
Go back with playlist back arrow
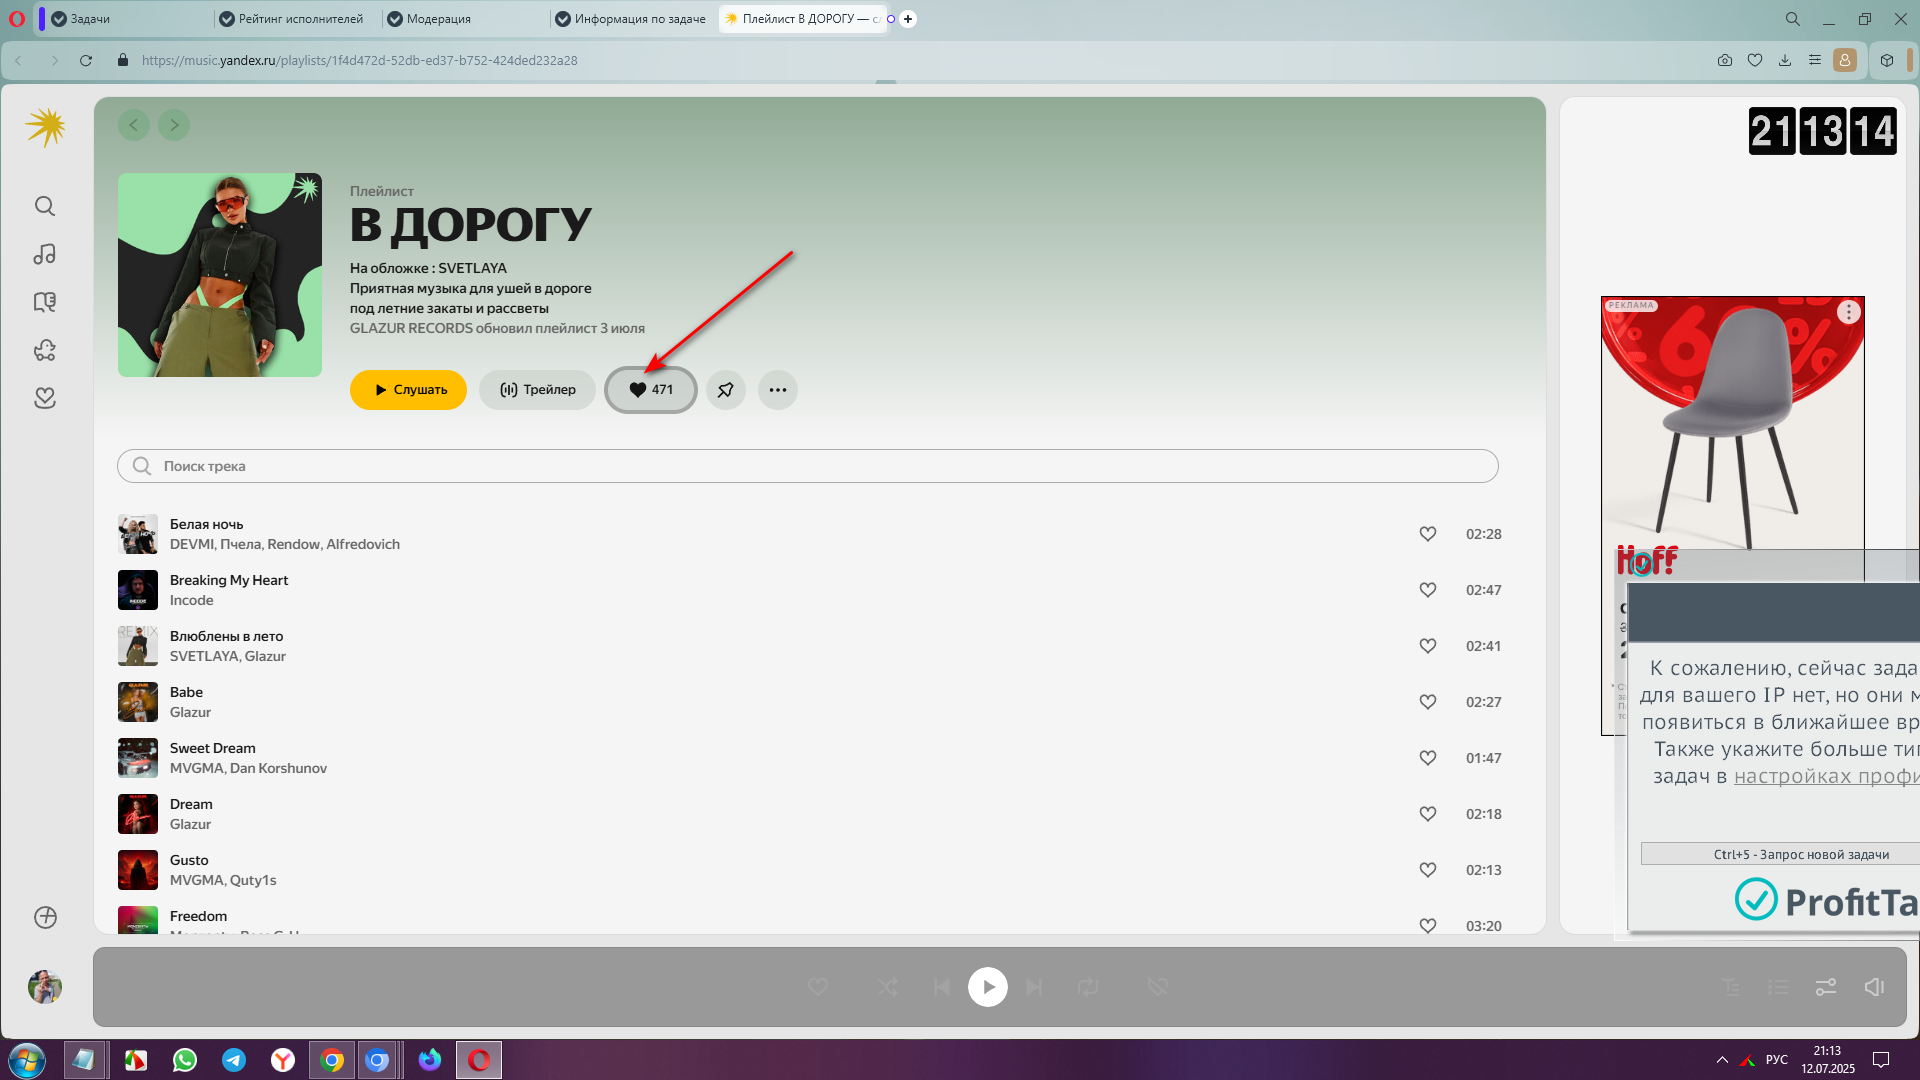[x=134, y=125]
